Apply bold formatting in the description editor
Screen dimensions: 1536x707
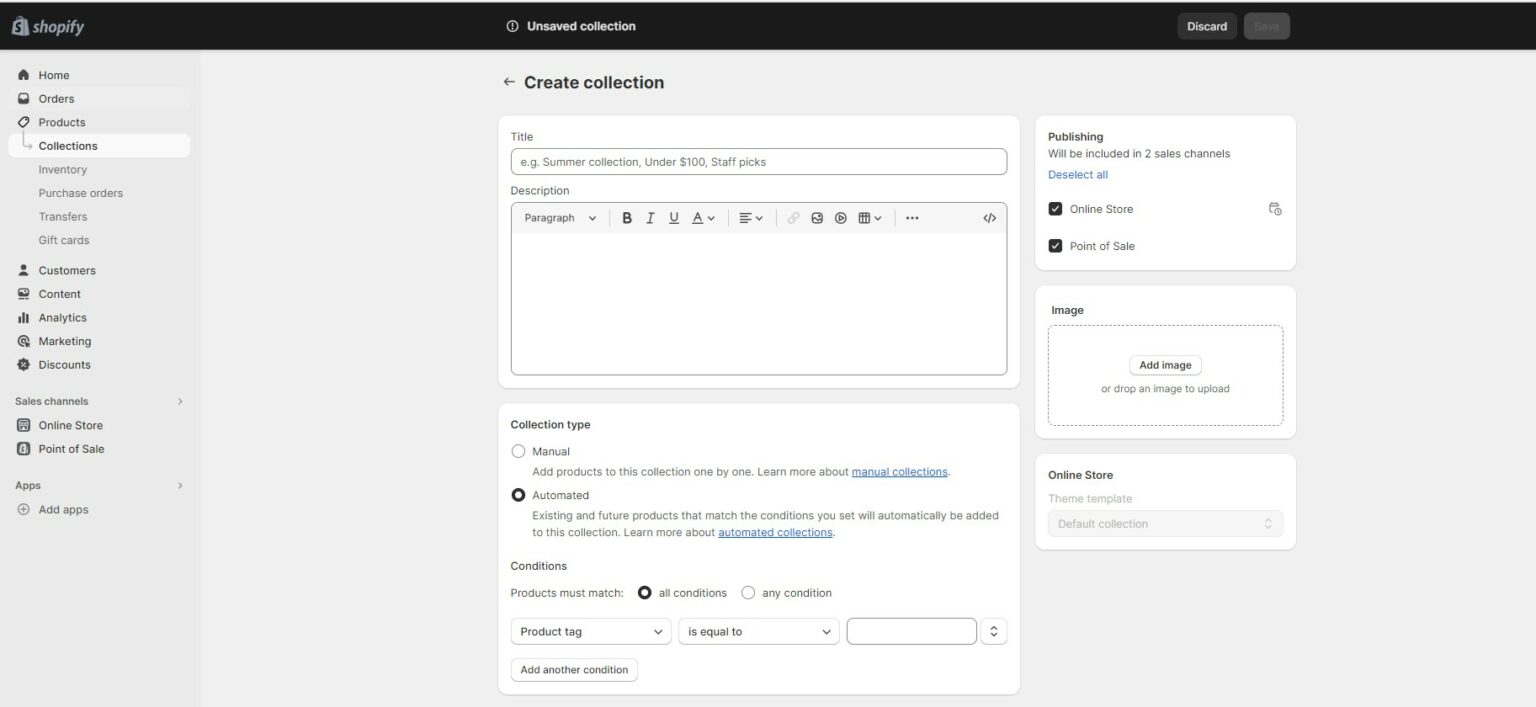point(627,217)
